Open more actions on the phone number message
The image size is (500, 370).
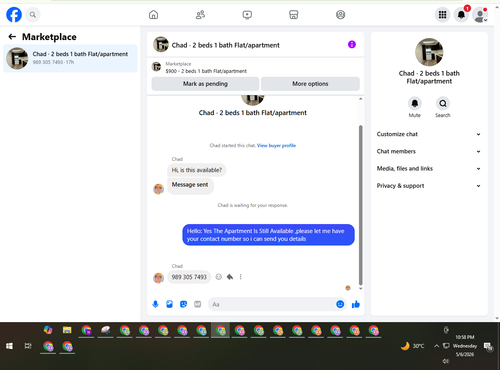[x=240, y=277]
